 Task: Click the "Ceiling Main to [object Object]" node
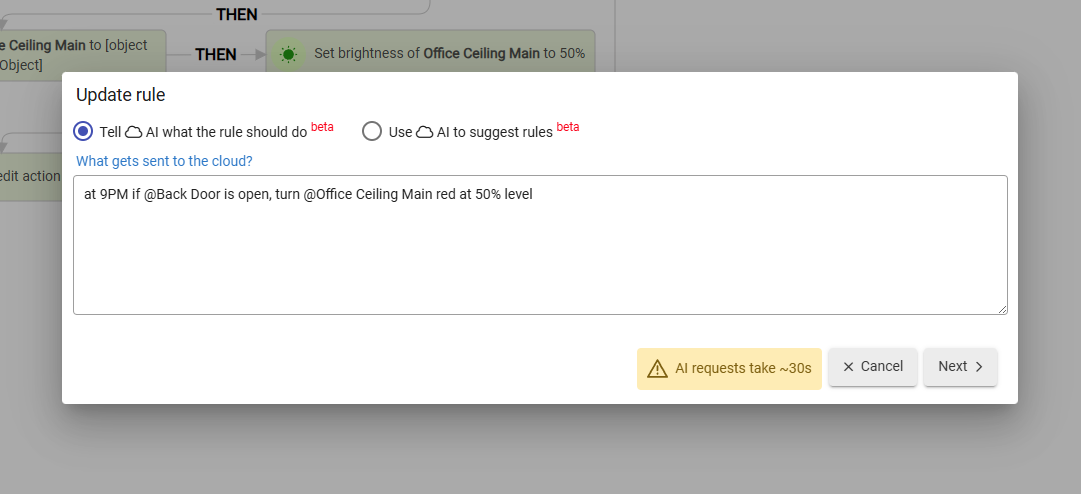click(x=75, y=54)
